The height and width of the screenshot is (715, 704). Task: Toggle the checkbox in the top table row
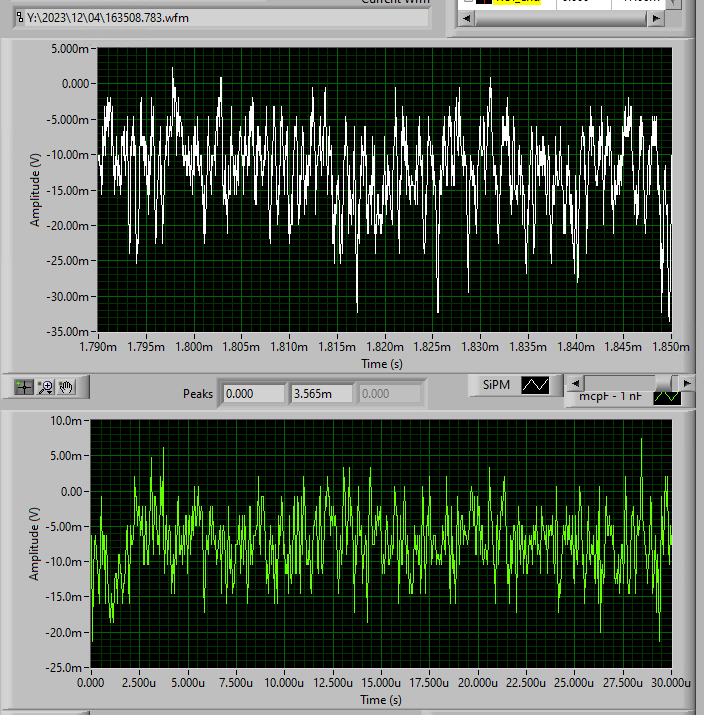point(468,3)
